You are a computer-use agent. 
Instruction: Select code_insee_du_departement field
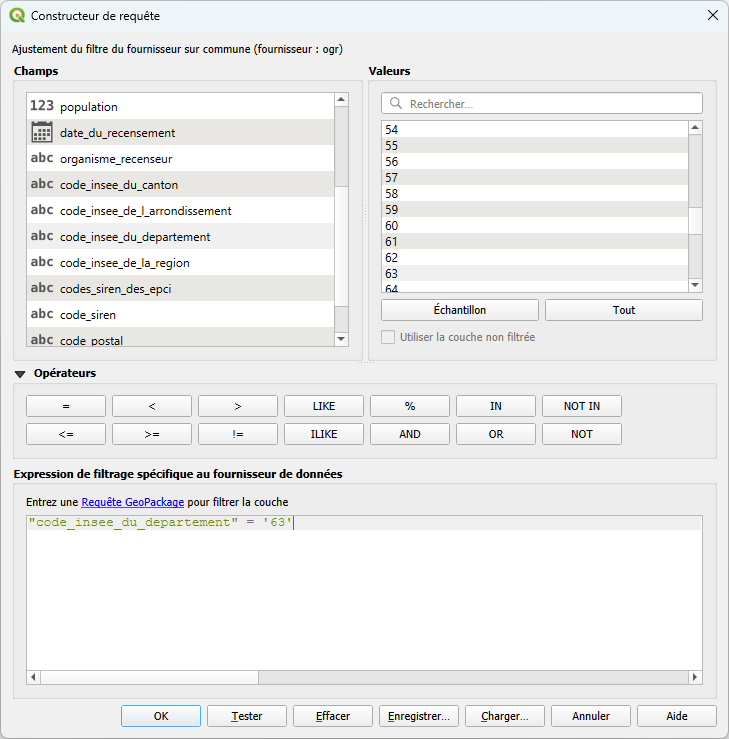135,237
